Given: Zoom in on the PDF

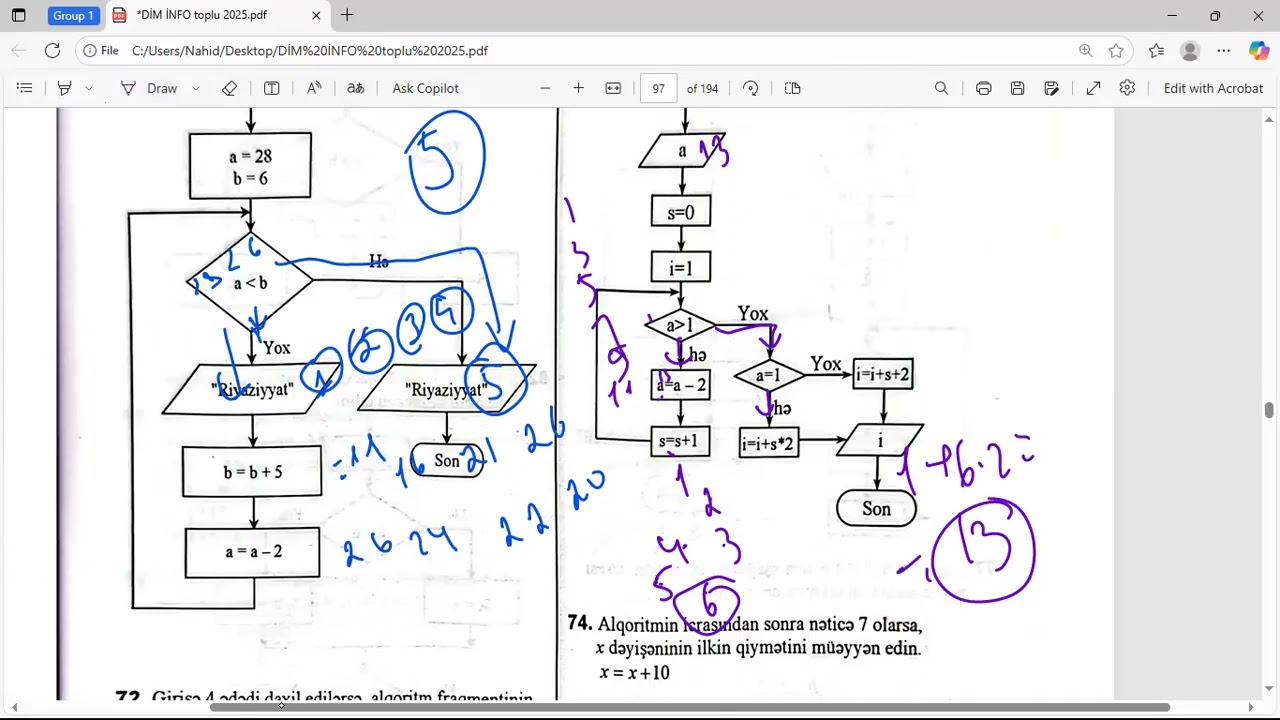Looking at the screenshot, I should pos(578,88).
